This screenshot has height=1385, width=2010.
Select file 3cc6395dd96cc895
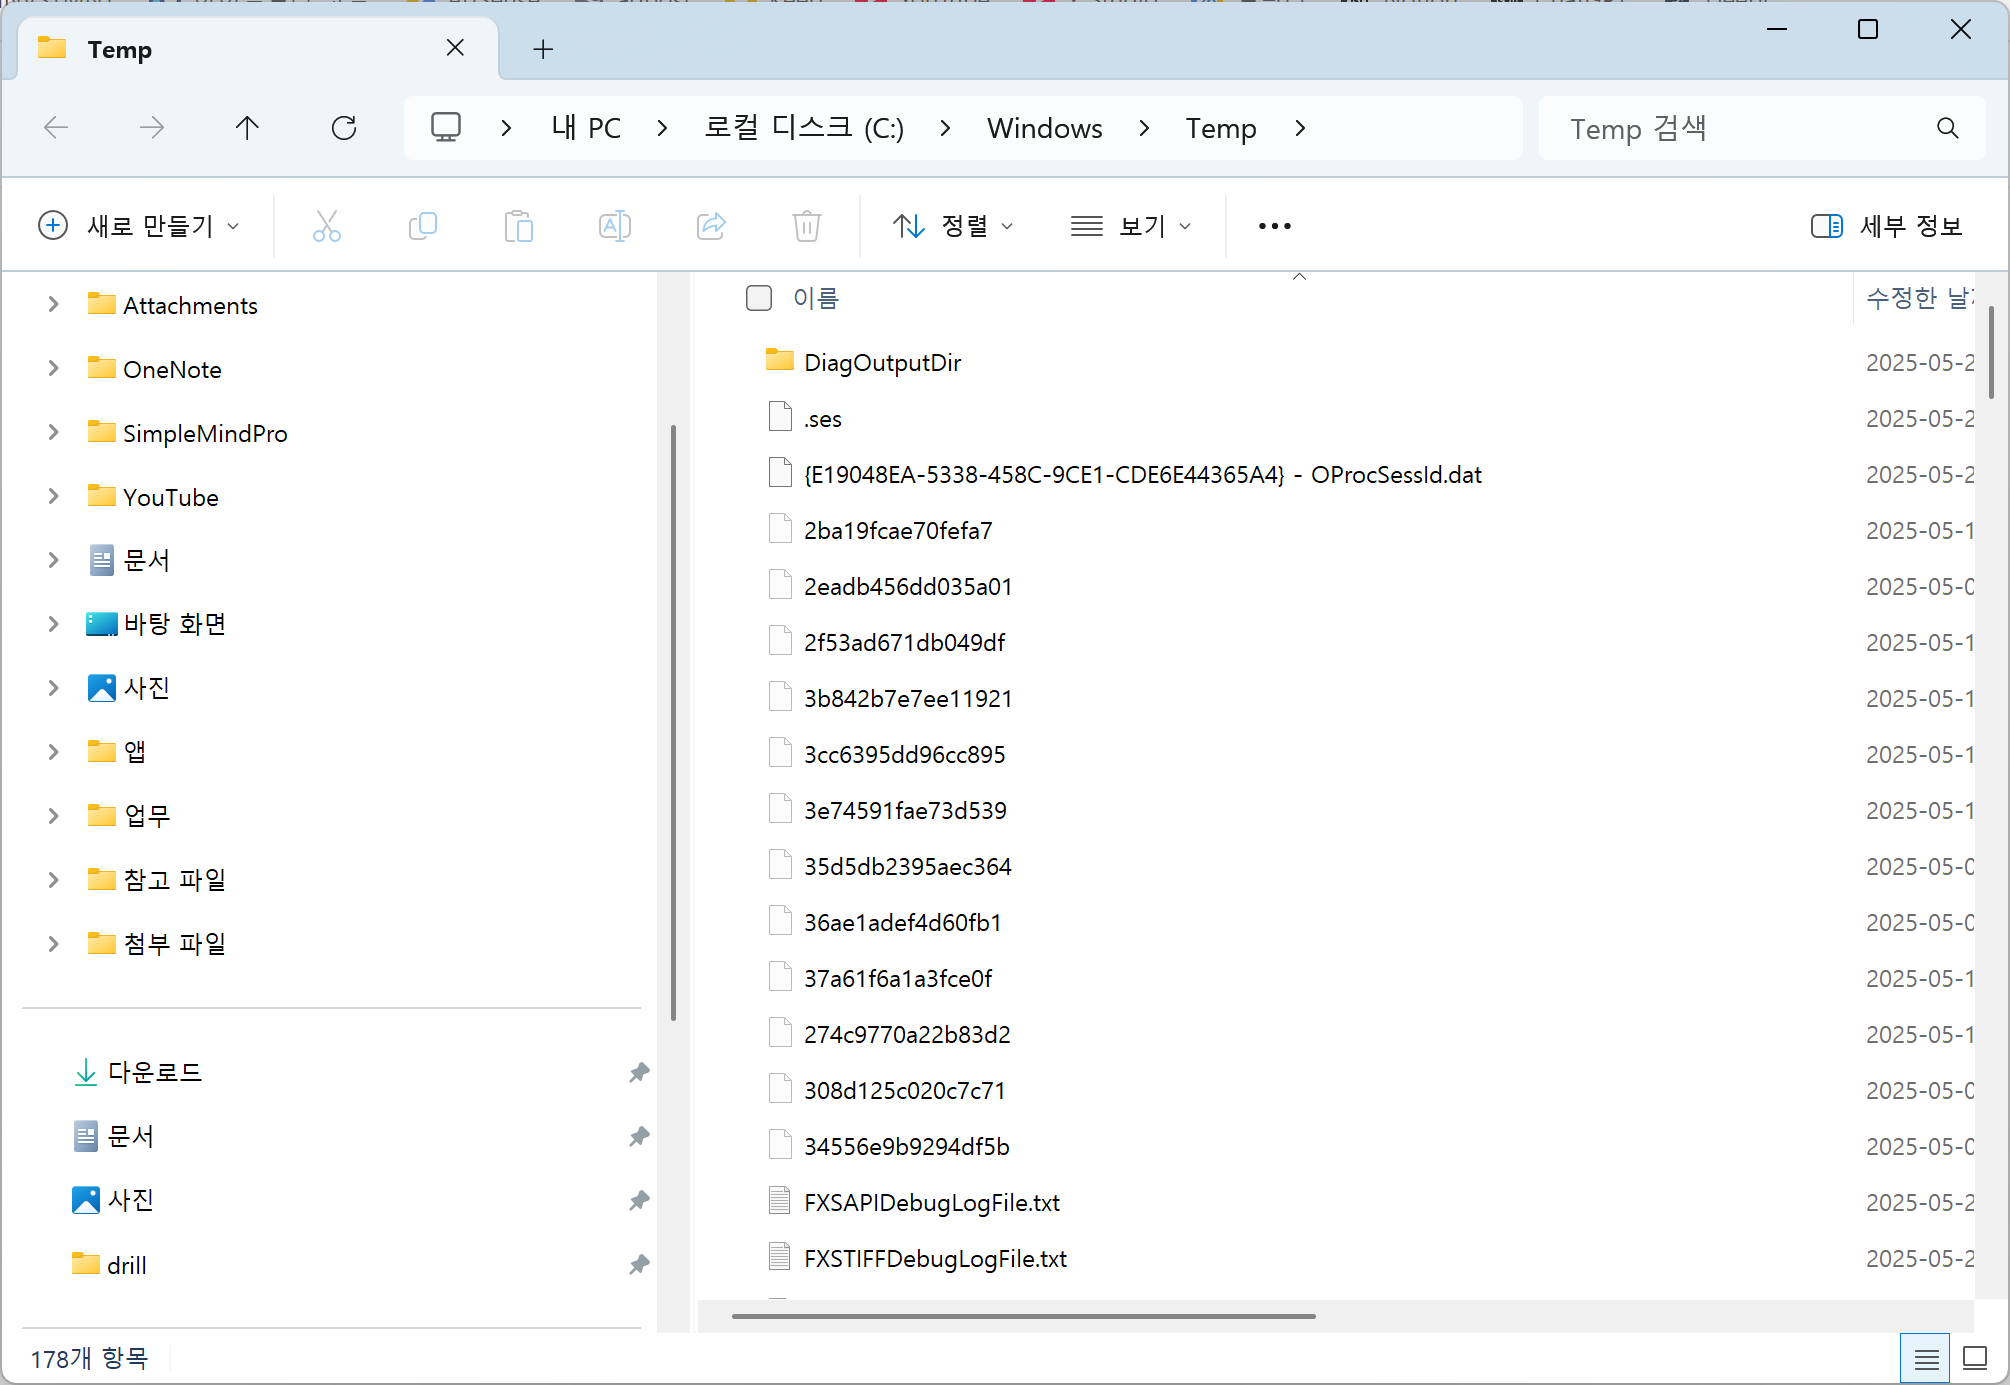tap(904, 754)
